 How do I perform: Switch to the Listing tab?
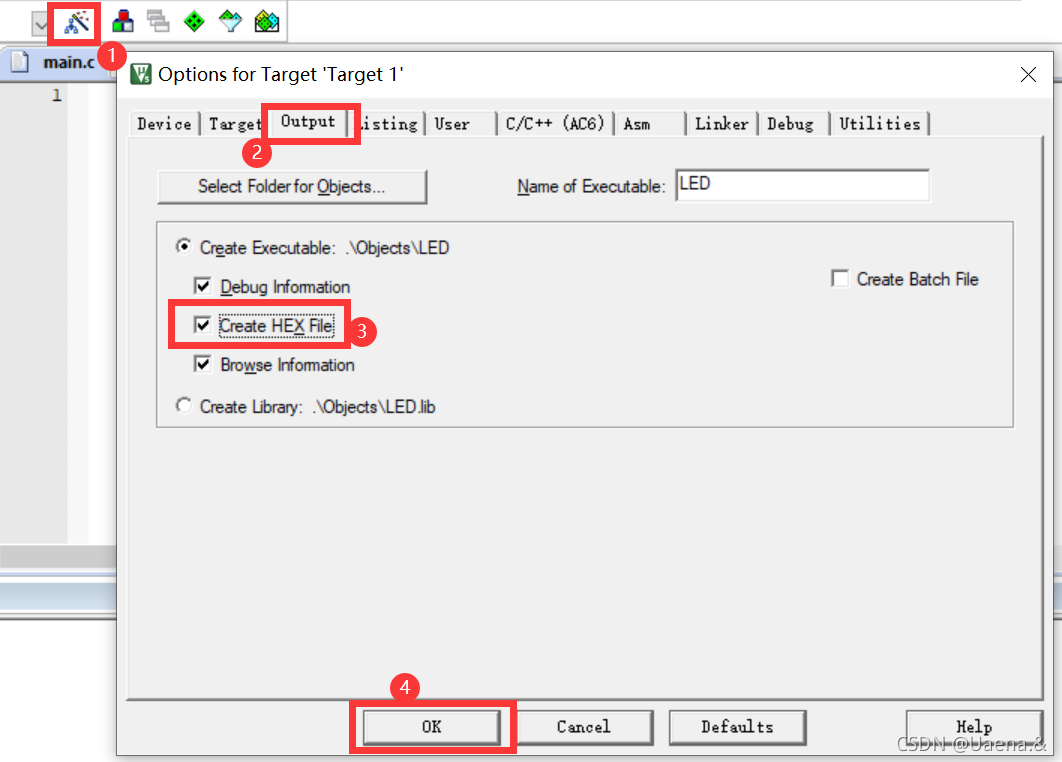[x=389, y=124]
